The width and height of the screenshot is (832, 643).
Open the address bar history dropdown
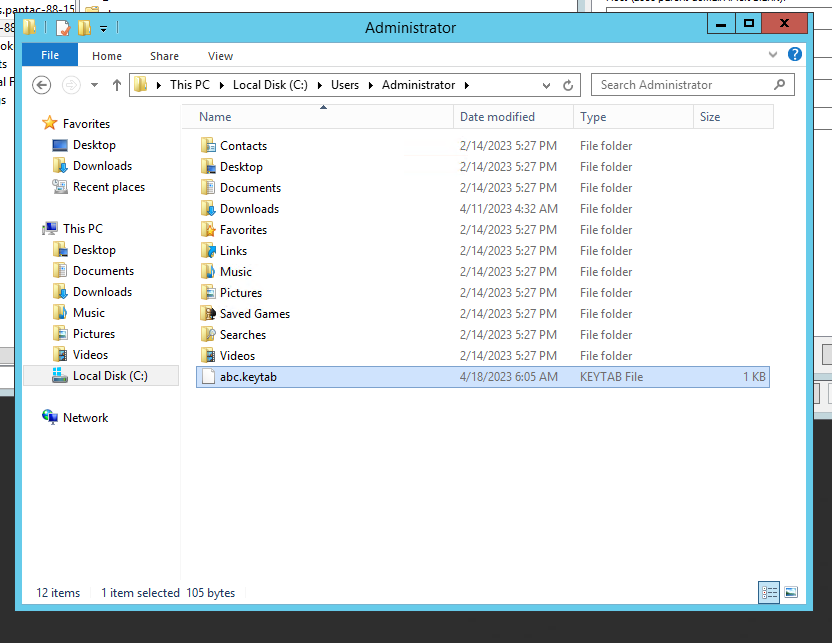(546, 85)
